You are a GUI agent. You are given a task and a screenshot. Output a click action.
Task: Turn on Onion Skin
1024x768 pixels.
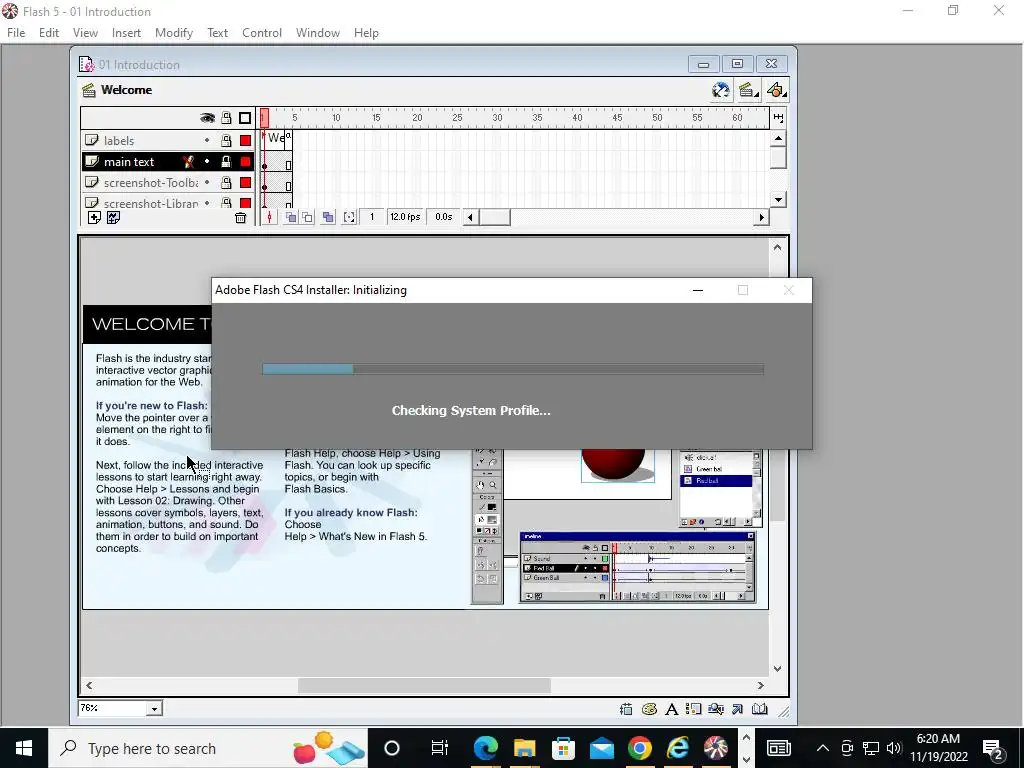click(291, 217)
